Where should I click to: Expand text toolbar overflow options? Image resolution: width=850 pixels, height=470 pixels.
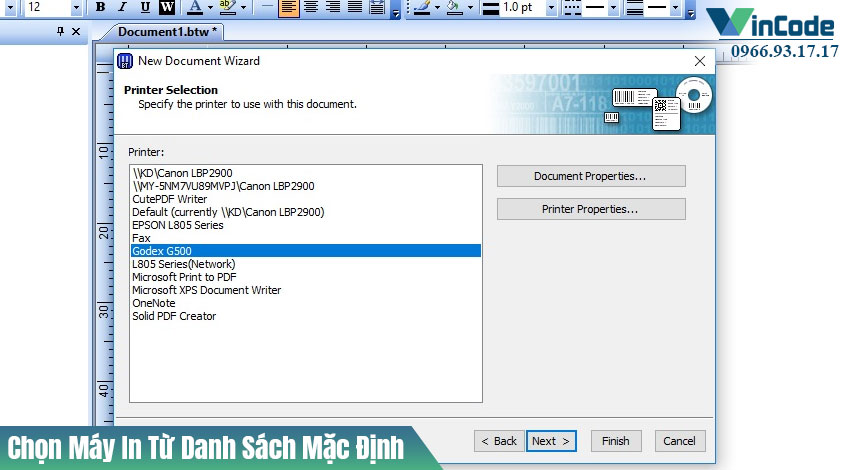[x=396, y=11]
